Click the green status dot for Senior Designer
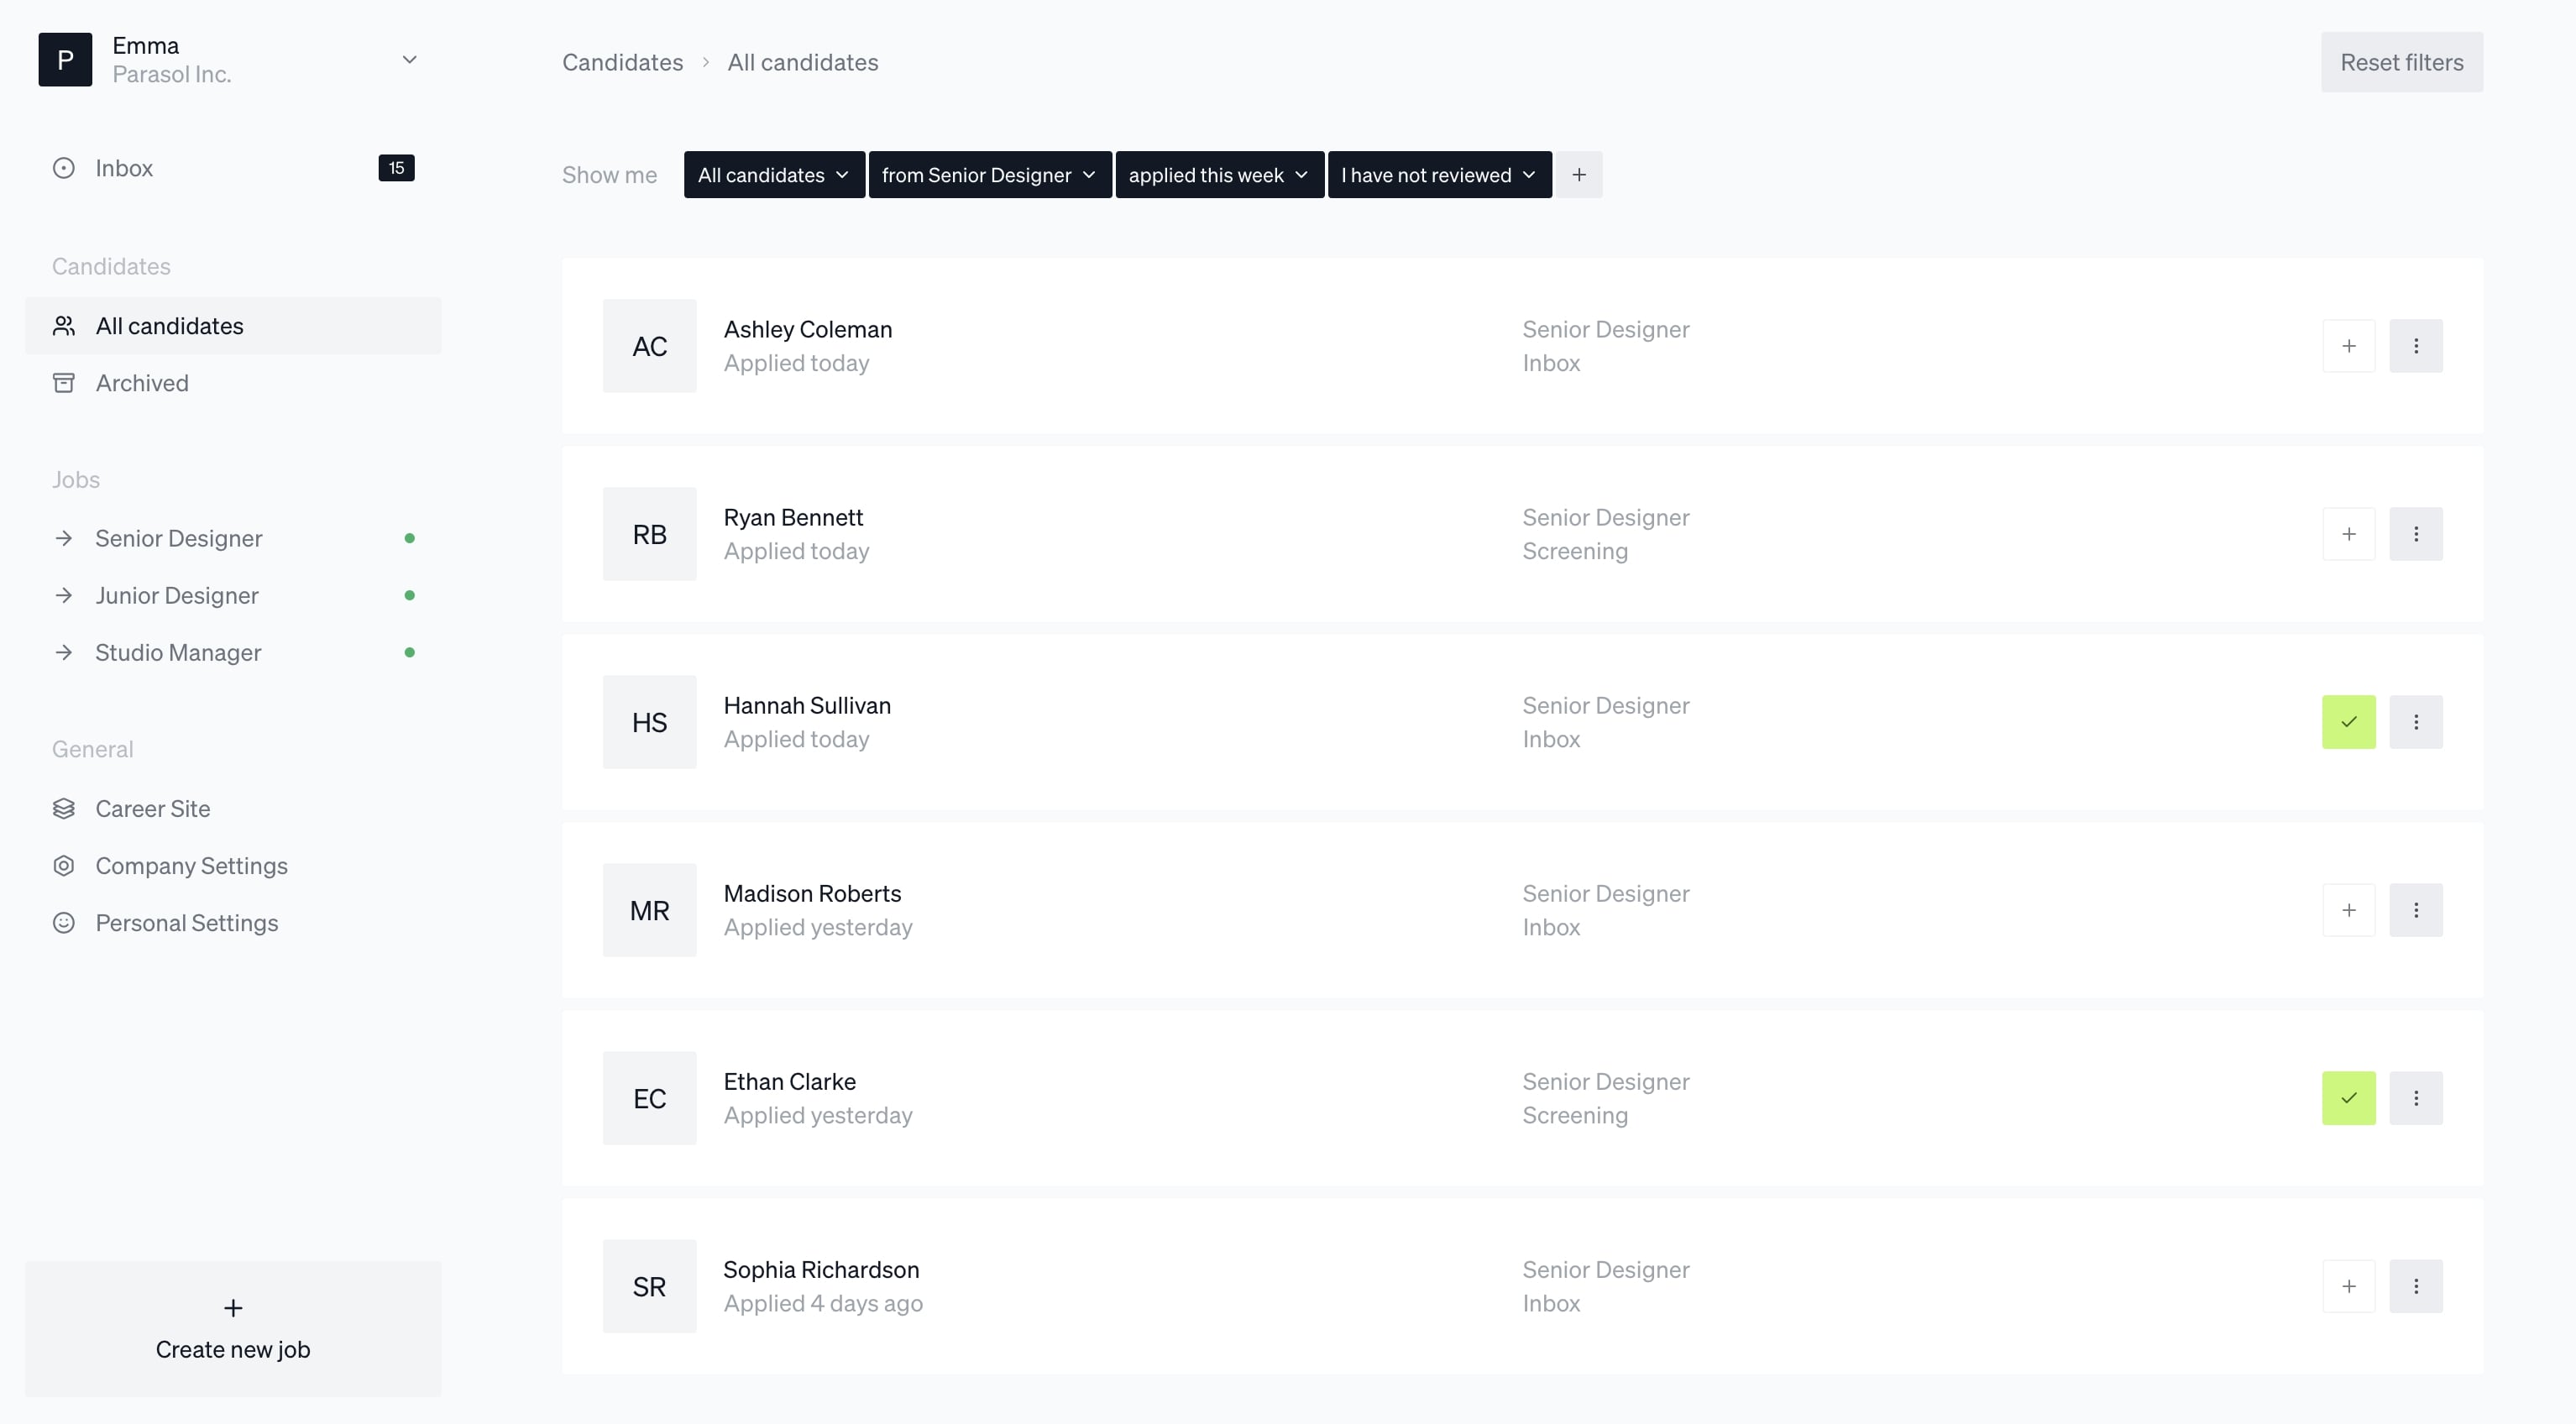This screenshot has width=2576, height=1424. coord(409,538)
